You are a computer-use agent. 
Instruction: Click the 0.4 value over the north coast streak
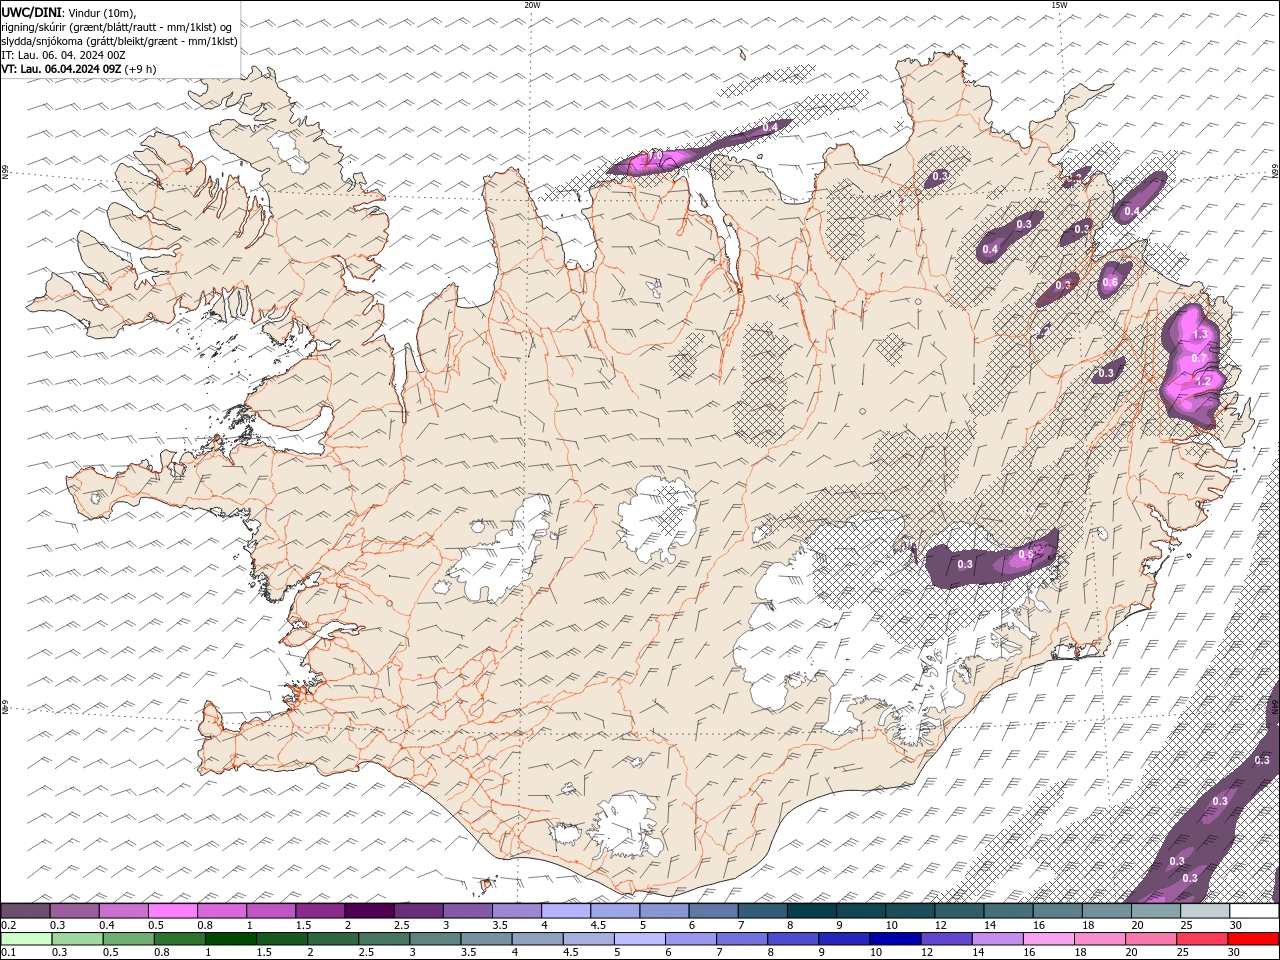coord(771,128)
